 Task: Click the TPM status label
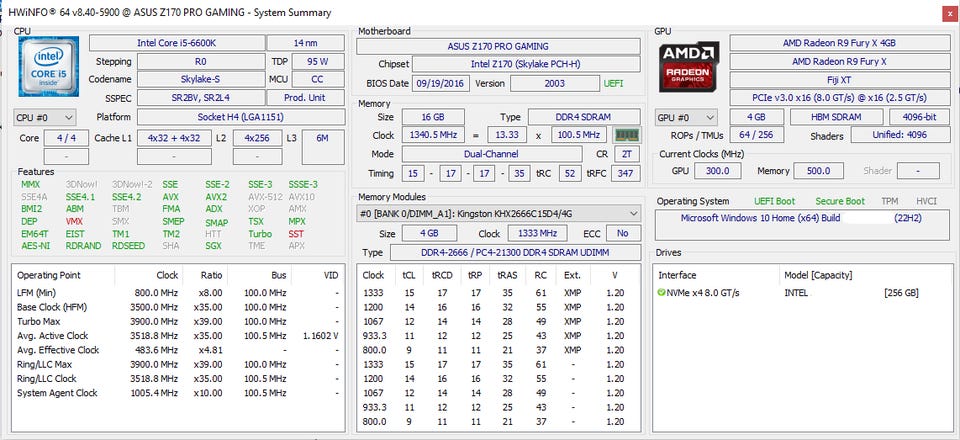tap(890, 201)
